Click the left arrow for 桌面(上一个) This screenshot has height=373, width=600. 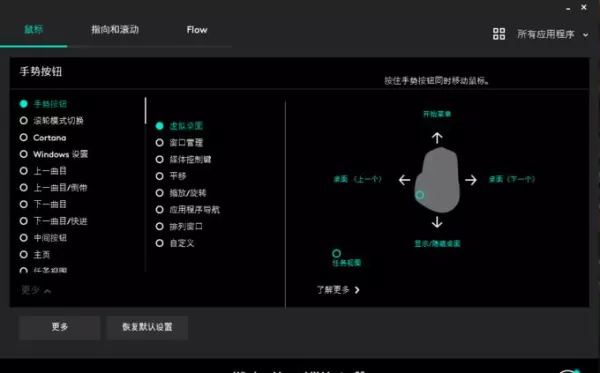pos(404,180)
